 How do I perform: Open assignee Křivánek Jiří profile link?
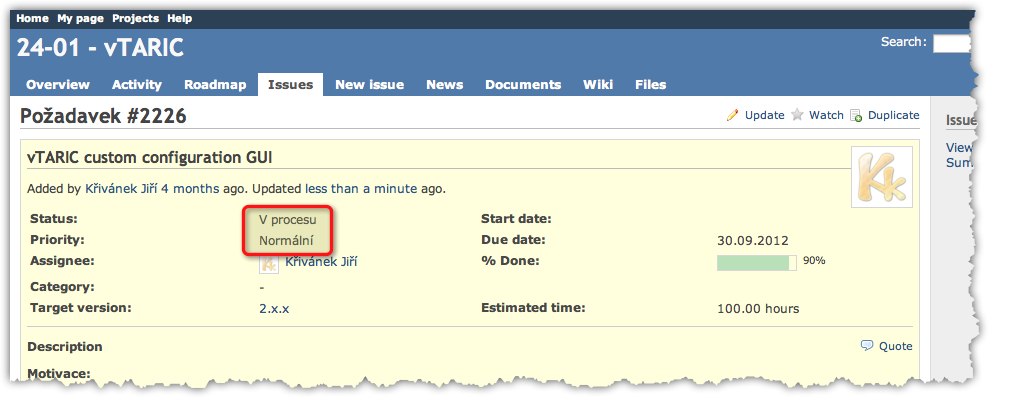[321, 262]
